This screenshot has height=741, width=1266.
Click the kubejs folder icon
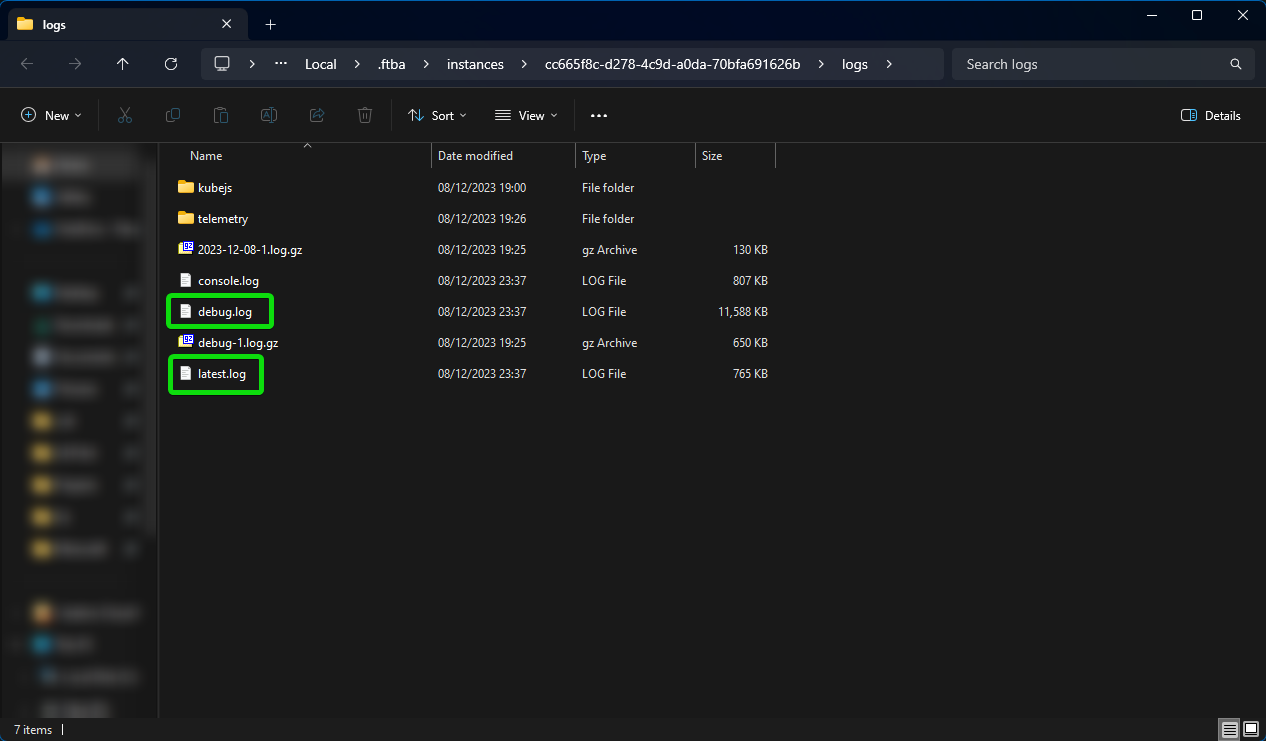pos(185,187)
